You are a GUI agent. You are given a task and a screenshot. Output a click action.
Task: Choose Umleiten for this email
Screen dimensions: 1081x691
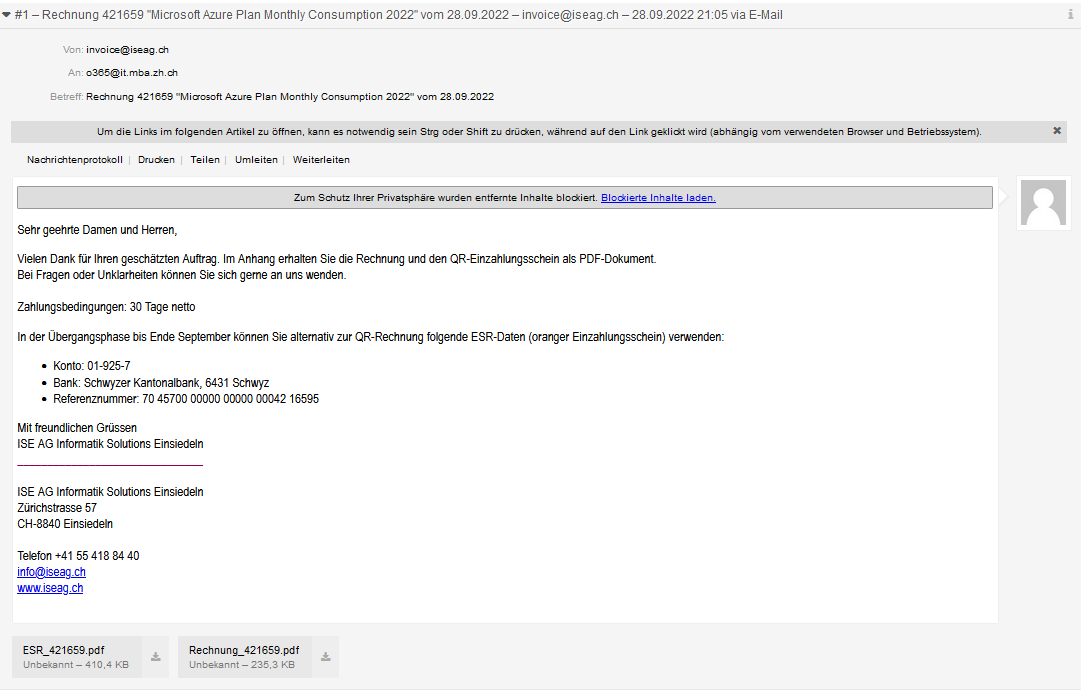click(x=256, y=159)
